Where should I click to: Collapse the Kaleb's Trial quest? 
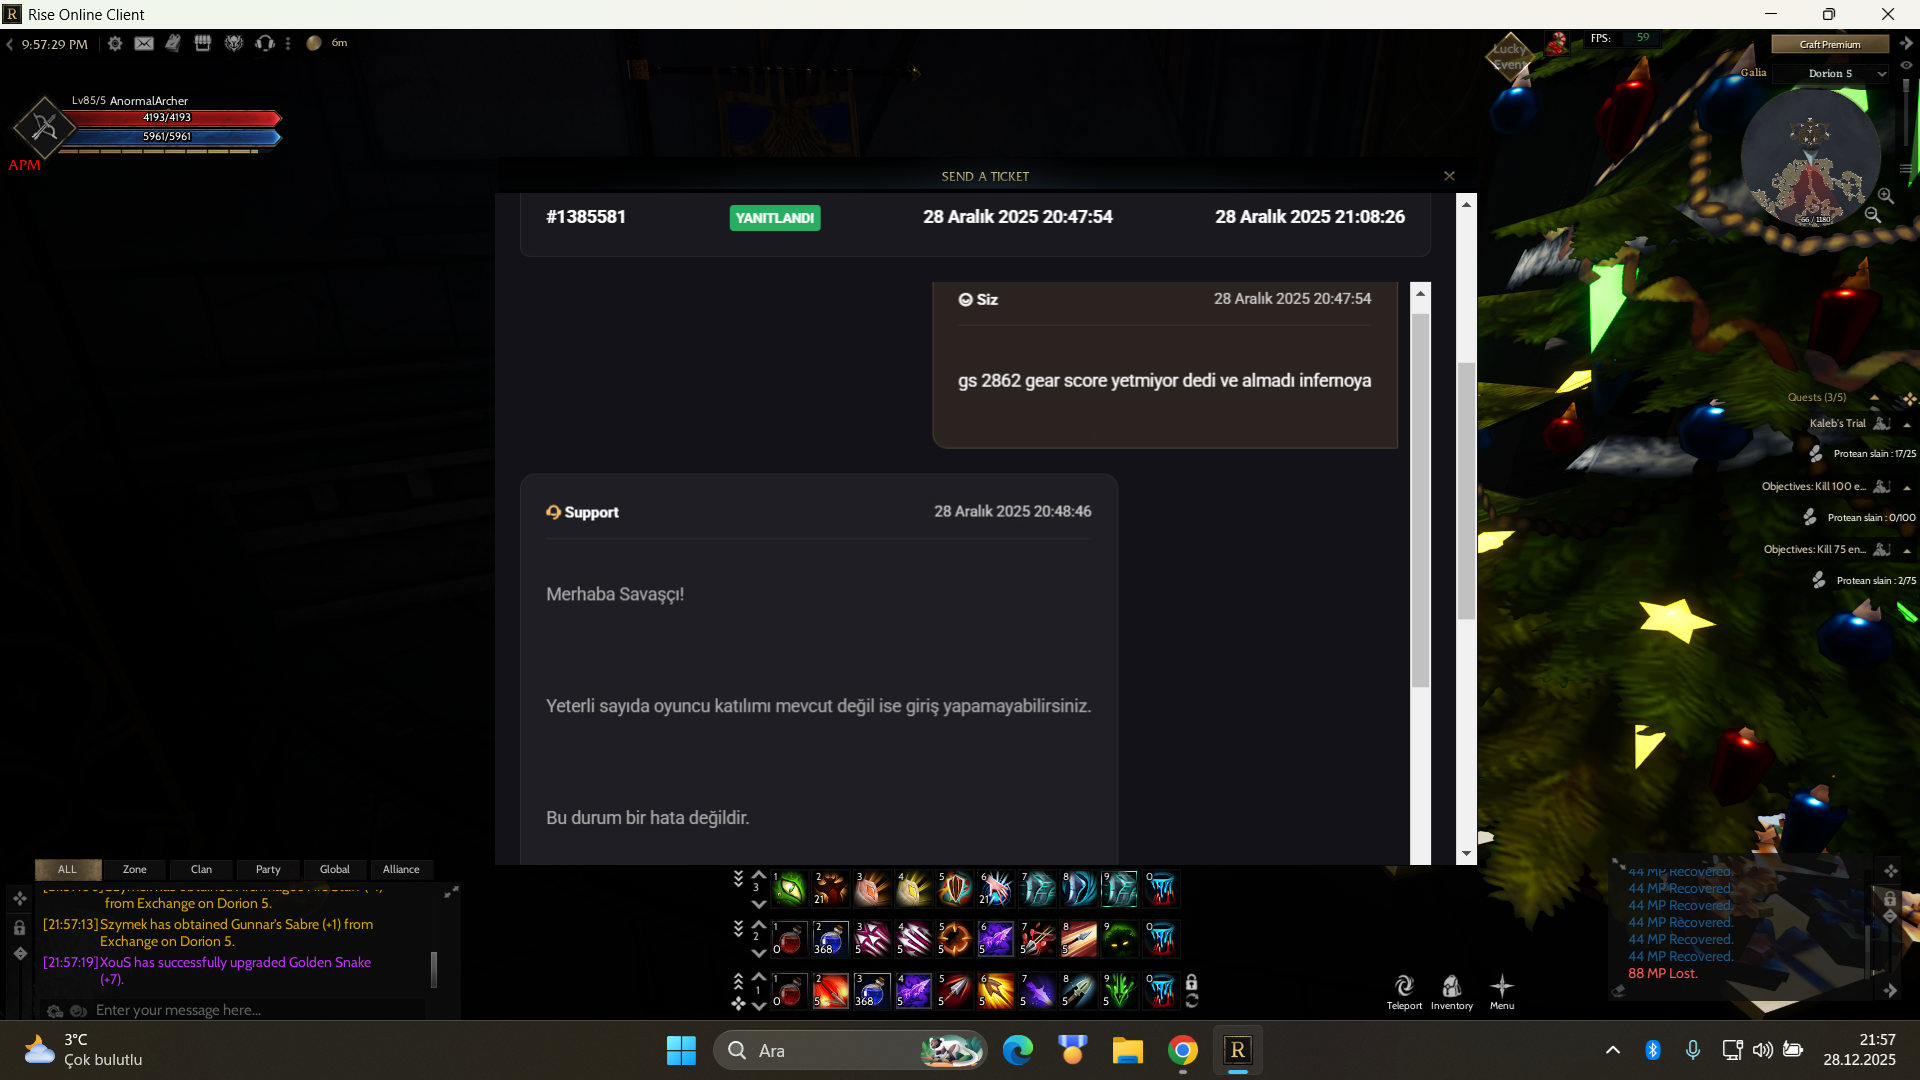point(1907,425)
